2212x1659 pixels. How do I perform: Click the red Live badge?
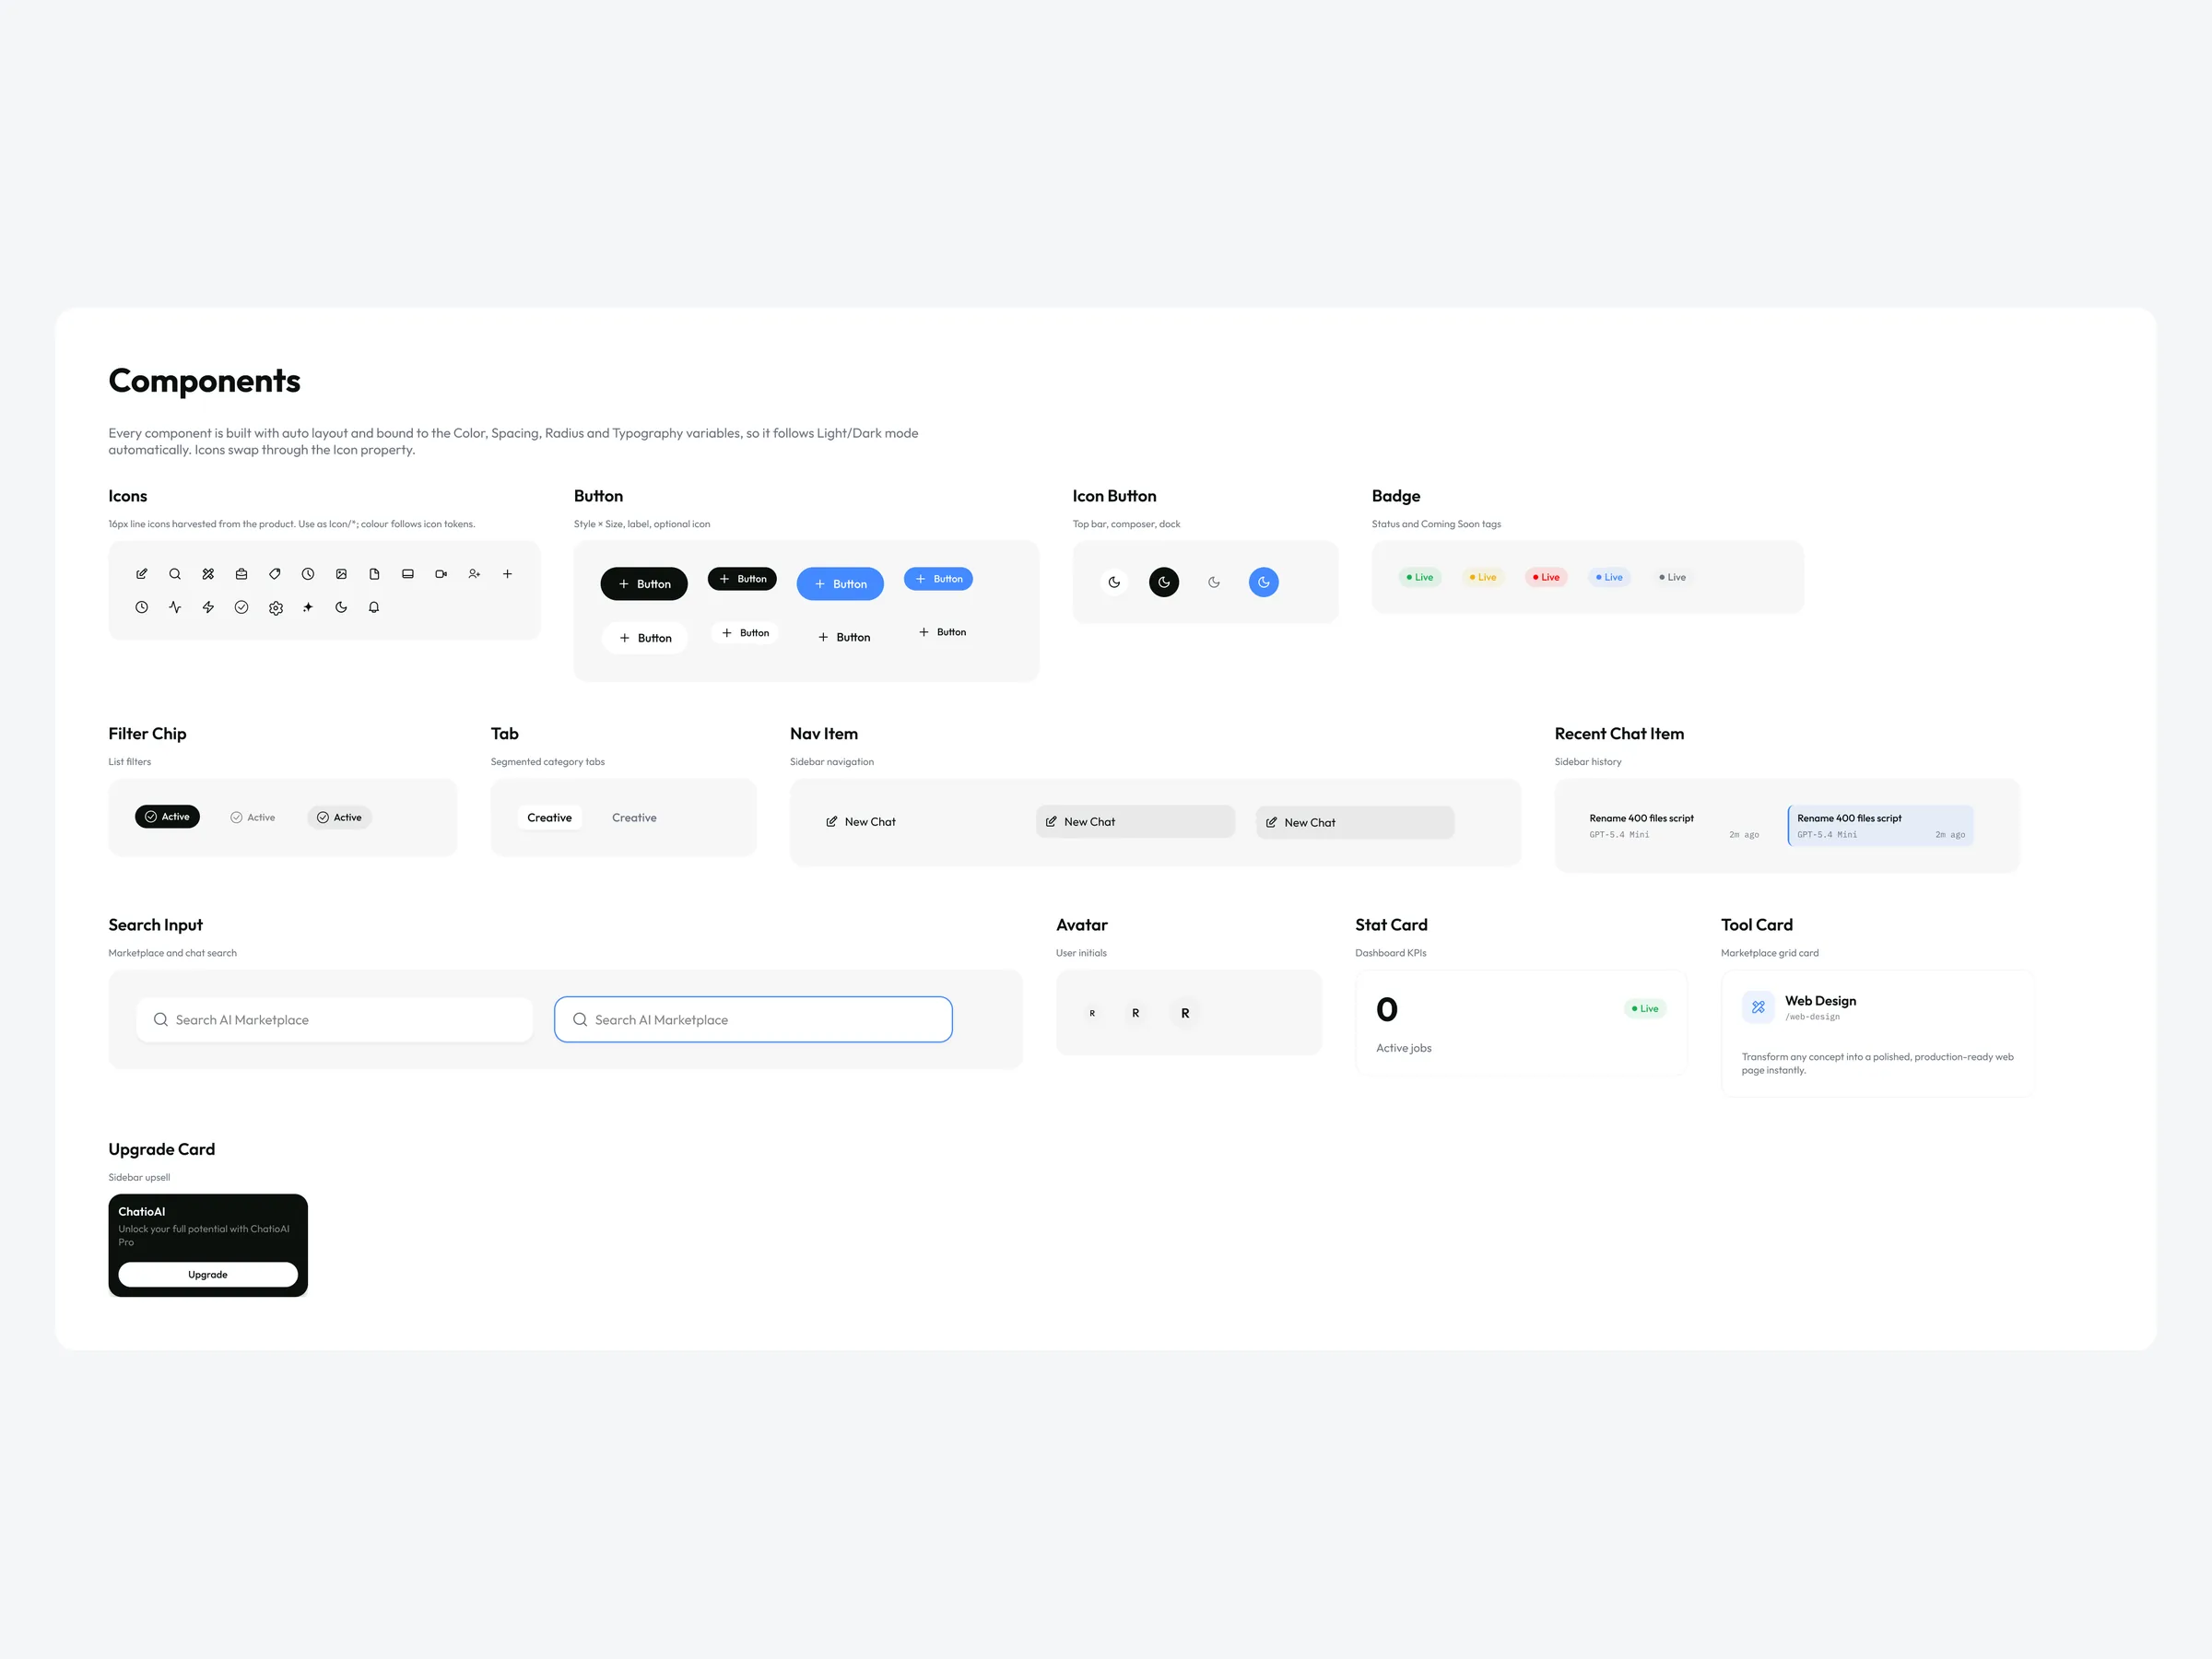[1546, 577]
